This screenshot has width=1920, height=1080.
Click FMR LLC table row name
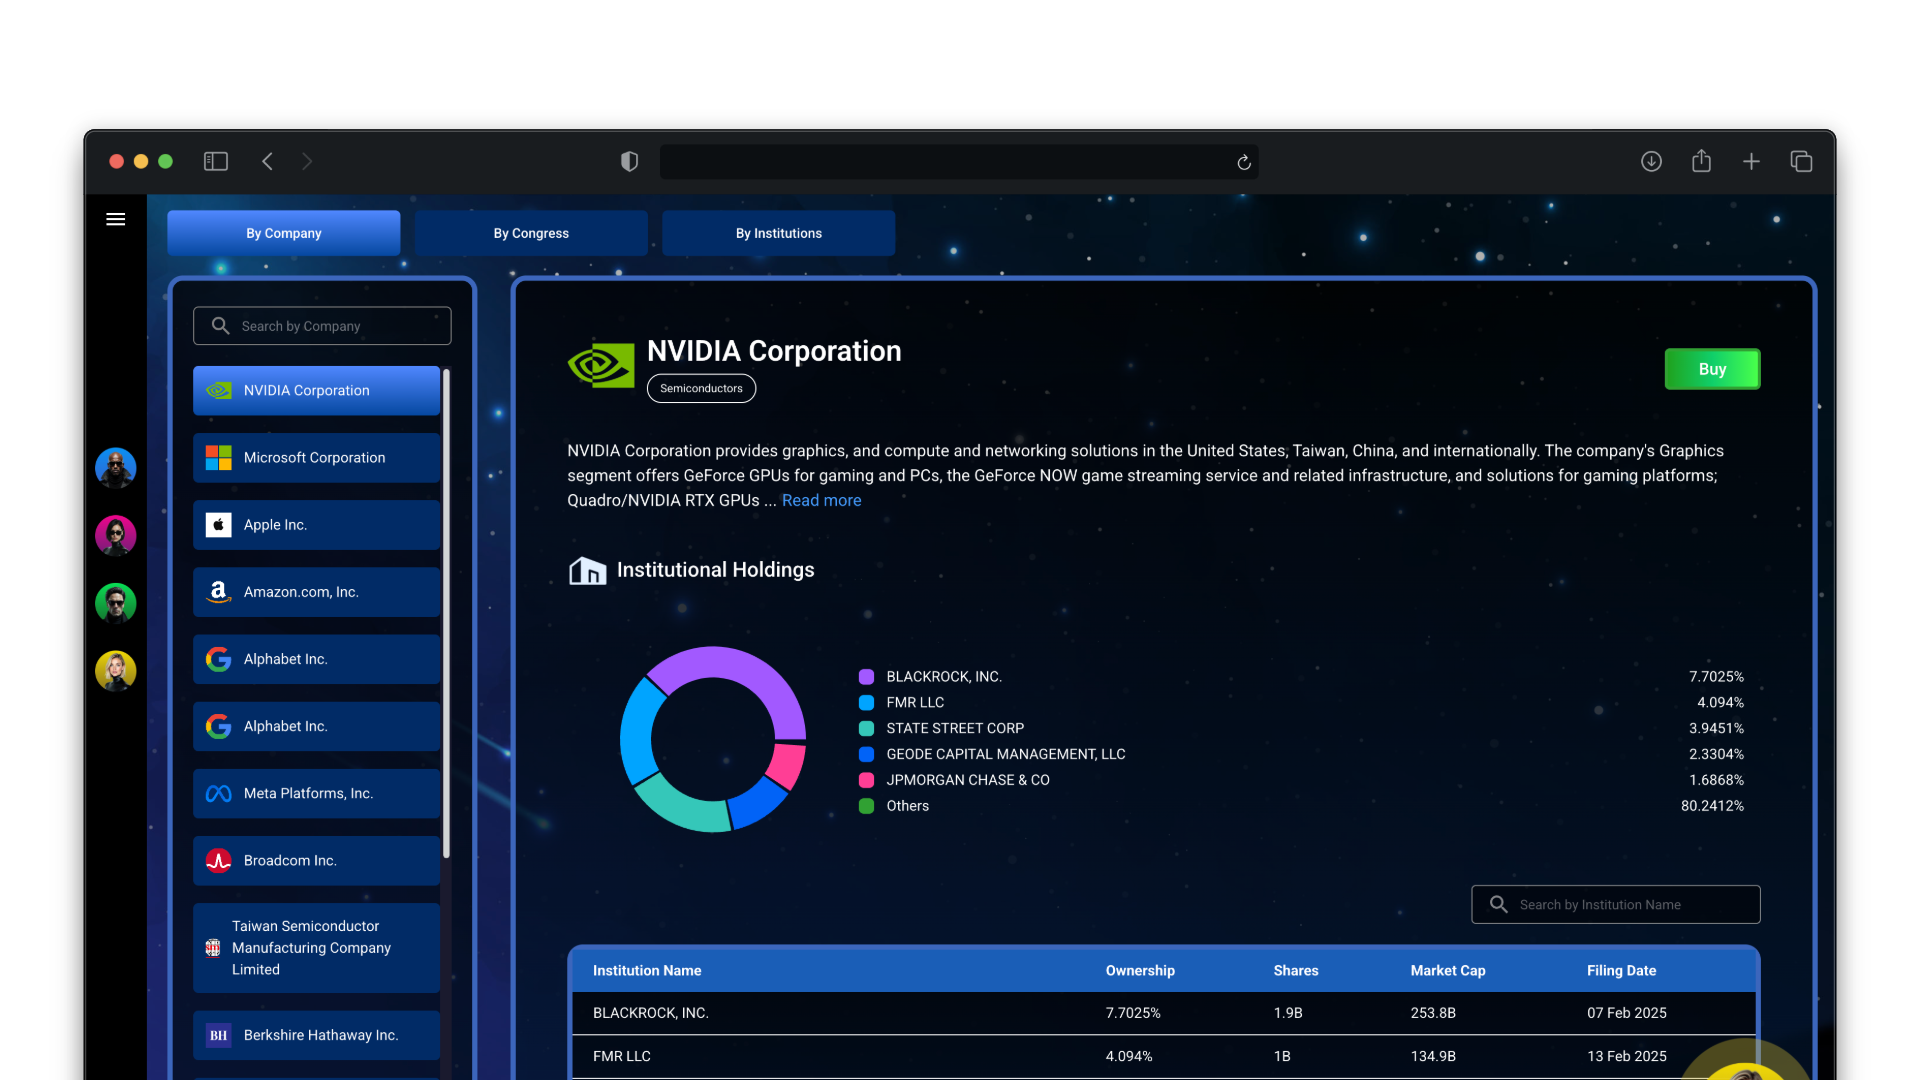tap(621, 1056)
